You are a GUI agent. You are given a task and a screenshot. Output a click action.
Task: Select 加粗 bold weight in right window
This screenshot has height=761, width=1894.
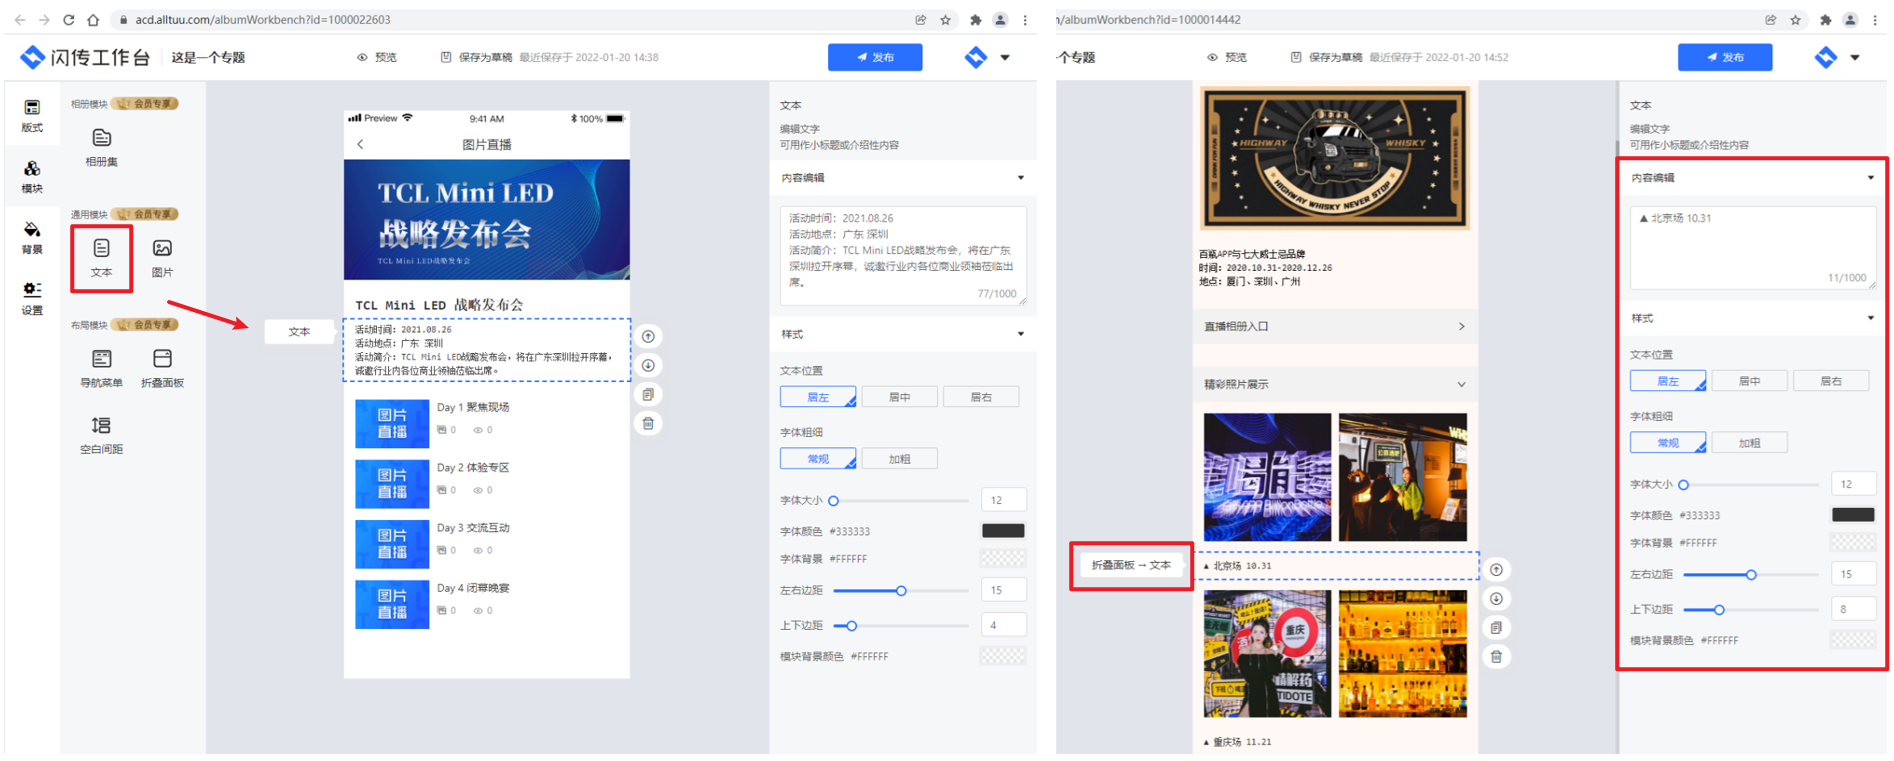(1749, 443)
